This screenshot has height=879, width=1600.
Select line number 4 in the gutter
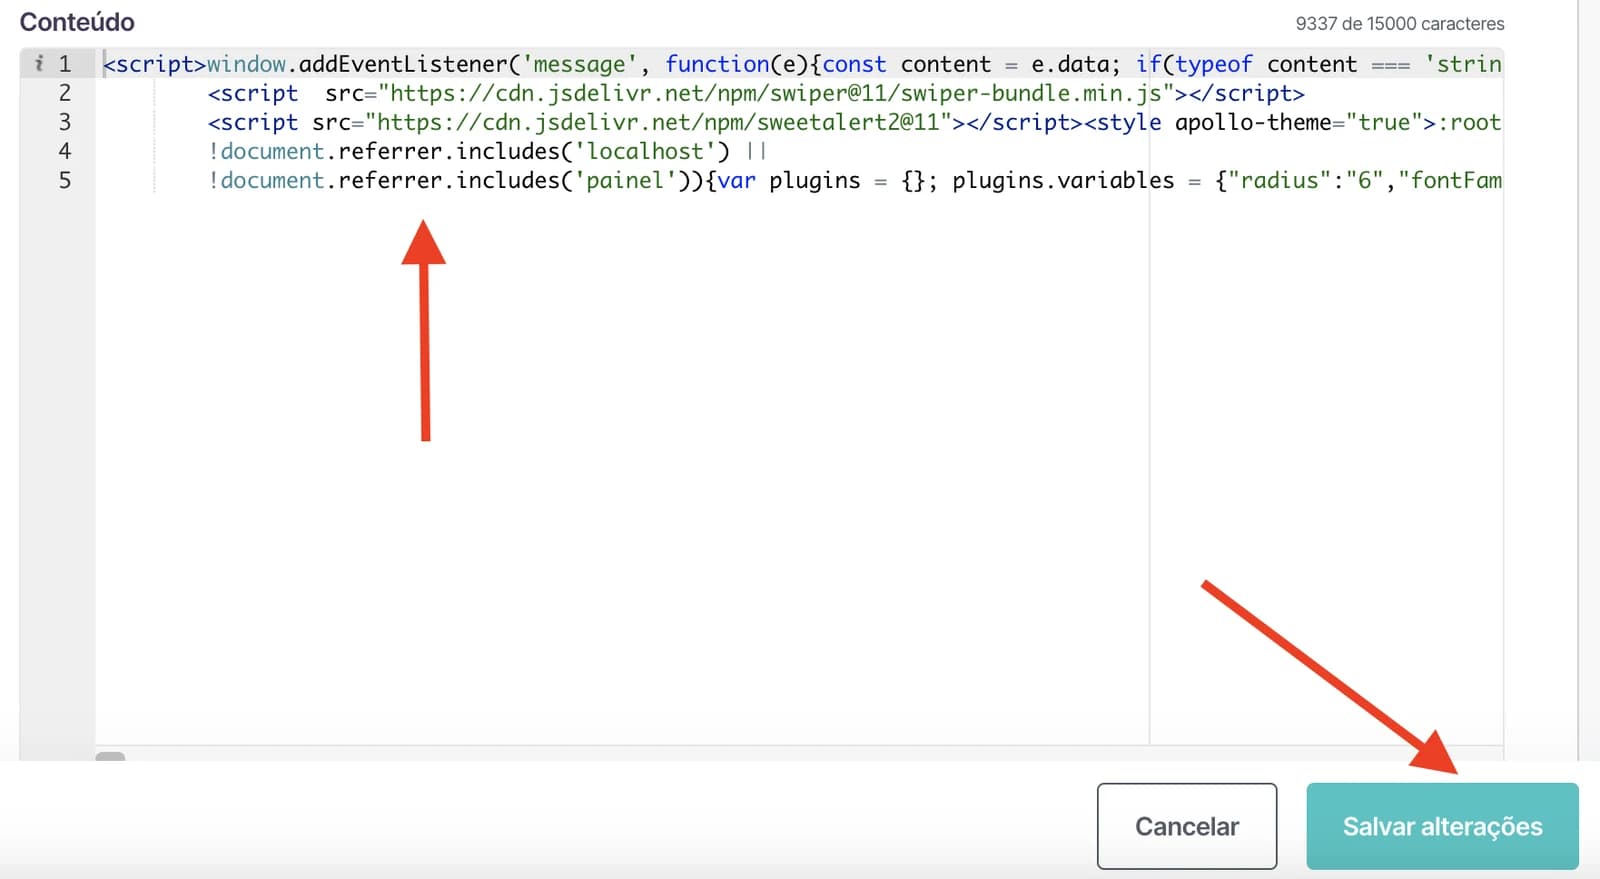[x=65, y=151]
